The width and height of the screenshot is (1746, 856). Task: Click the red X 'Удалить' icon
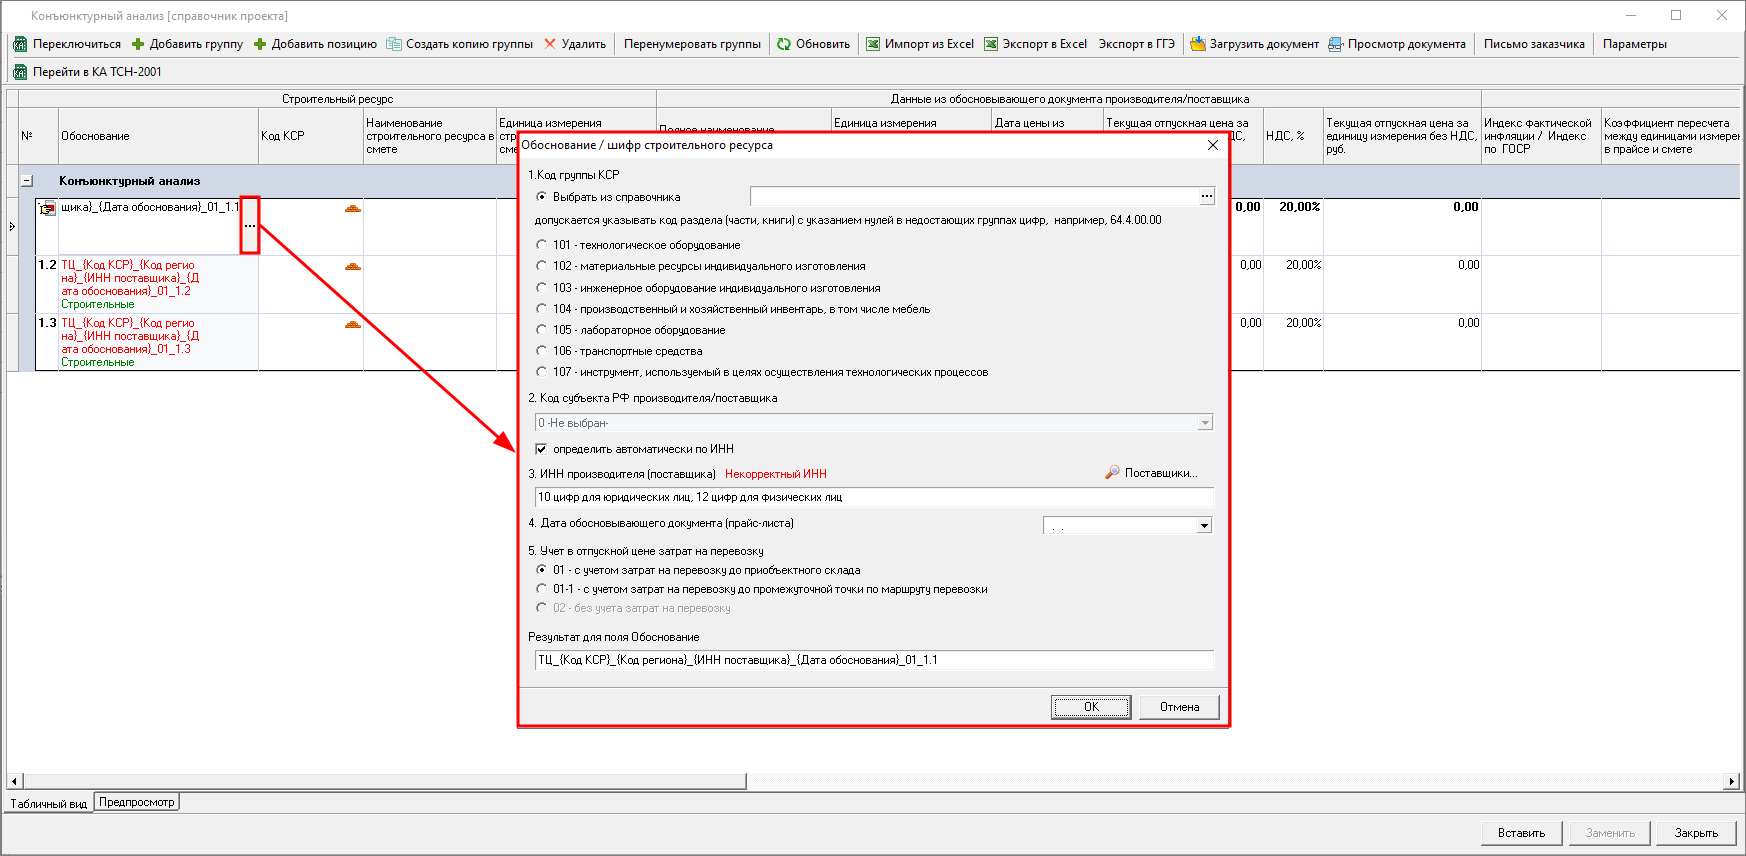550,44
